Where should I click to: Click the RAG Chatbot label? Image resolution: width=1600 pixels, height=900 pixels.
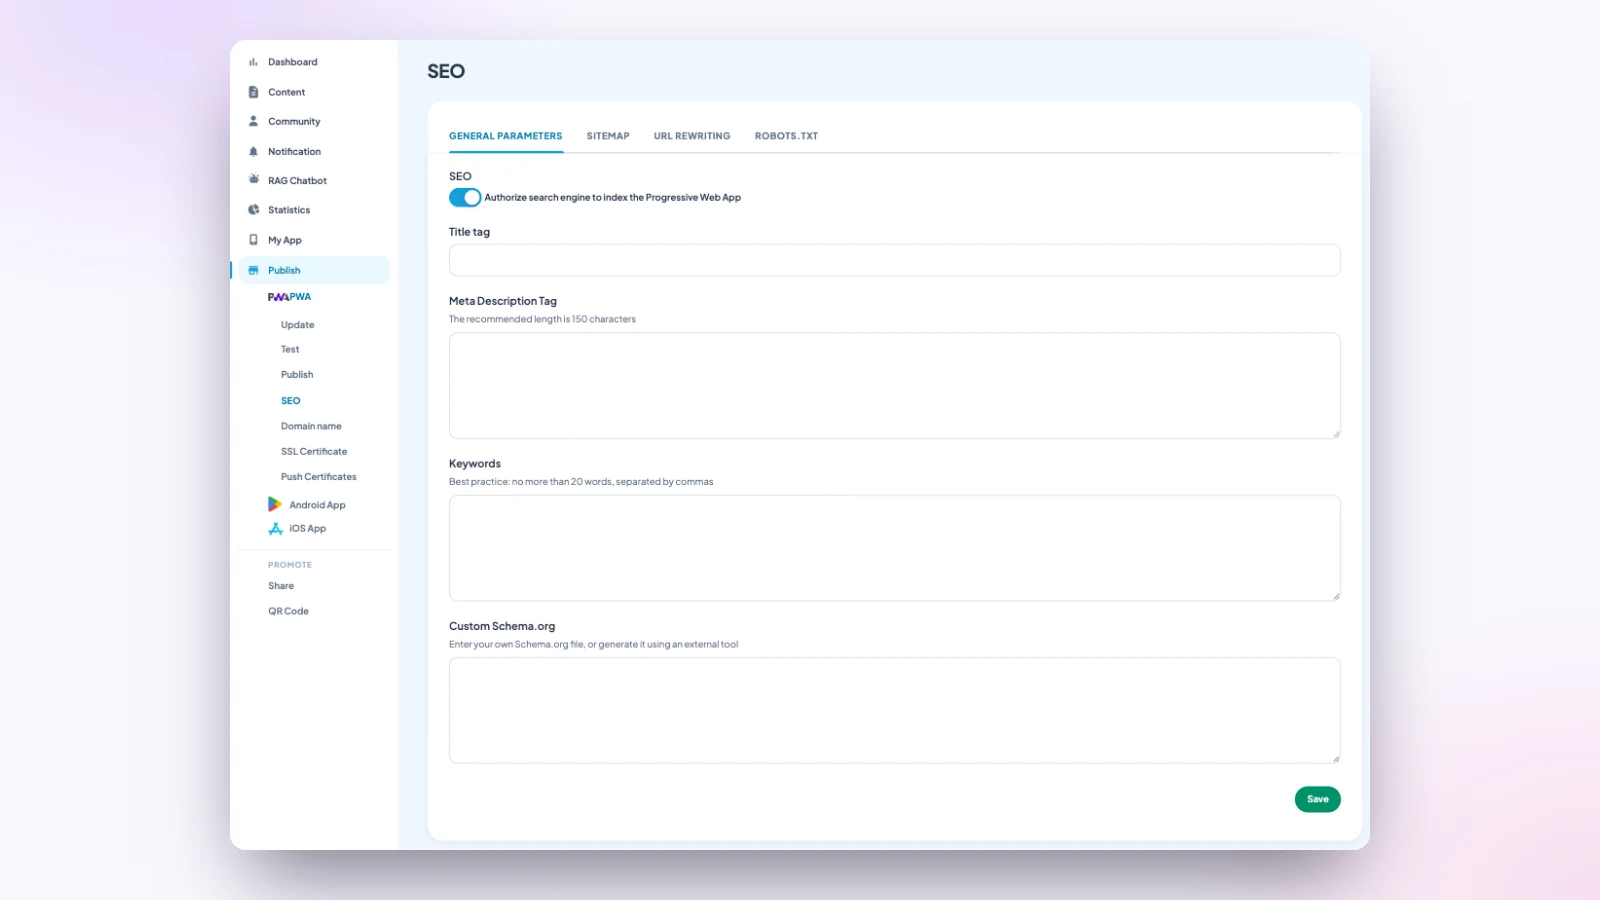[x=297, y=181]
